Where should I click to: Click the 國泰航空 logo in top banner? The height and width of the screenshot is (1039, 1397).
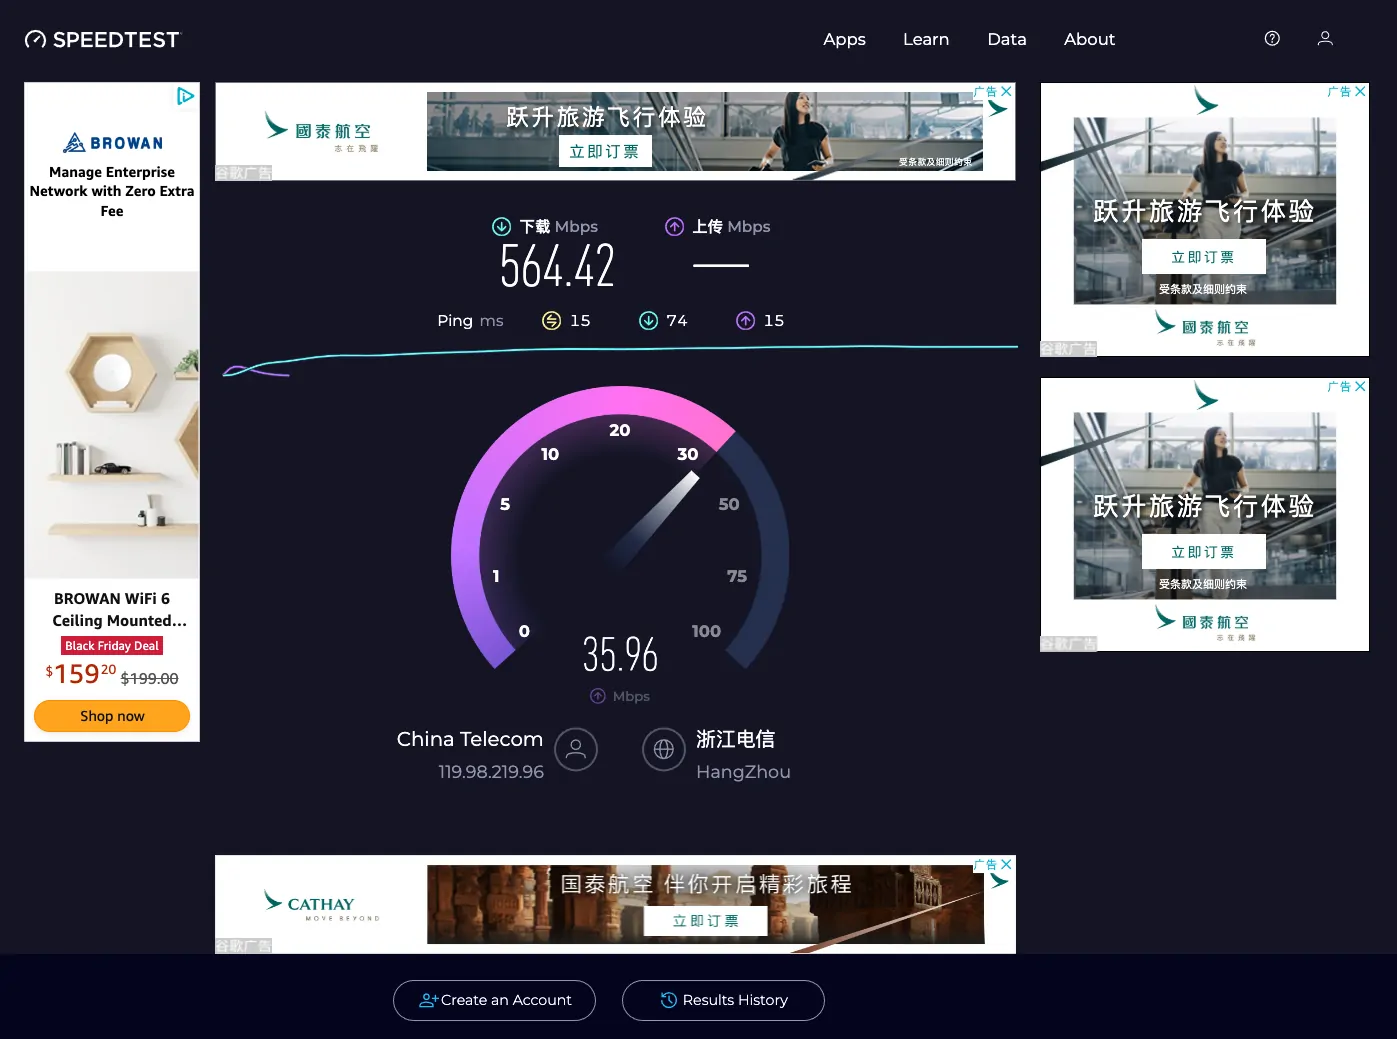click(x=321, y=132)
